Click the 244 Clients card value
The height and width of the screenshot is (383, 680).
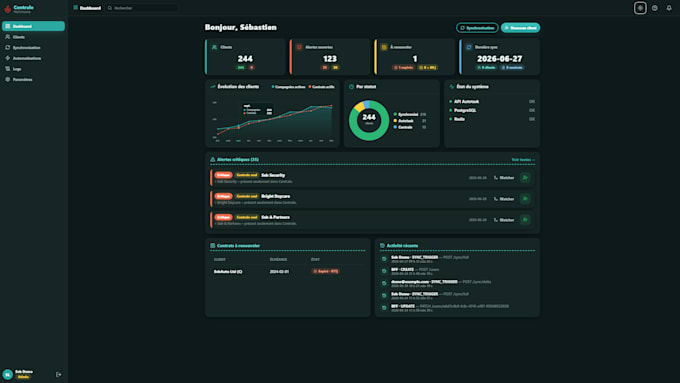pyautogui.click(x=245, y=59)
